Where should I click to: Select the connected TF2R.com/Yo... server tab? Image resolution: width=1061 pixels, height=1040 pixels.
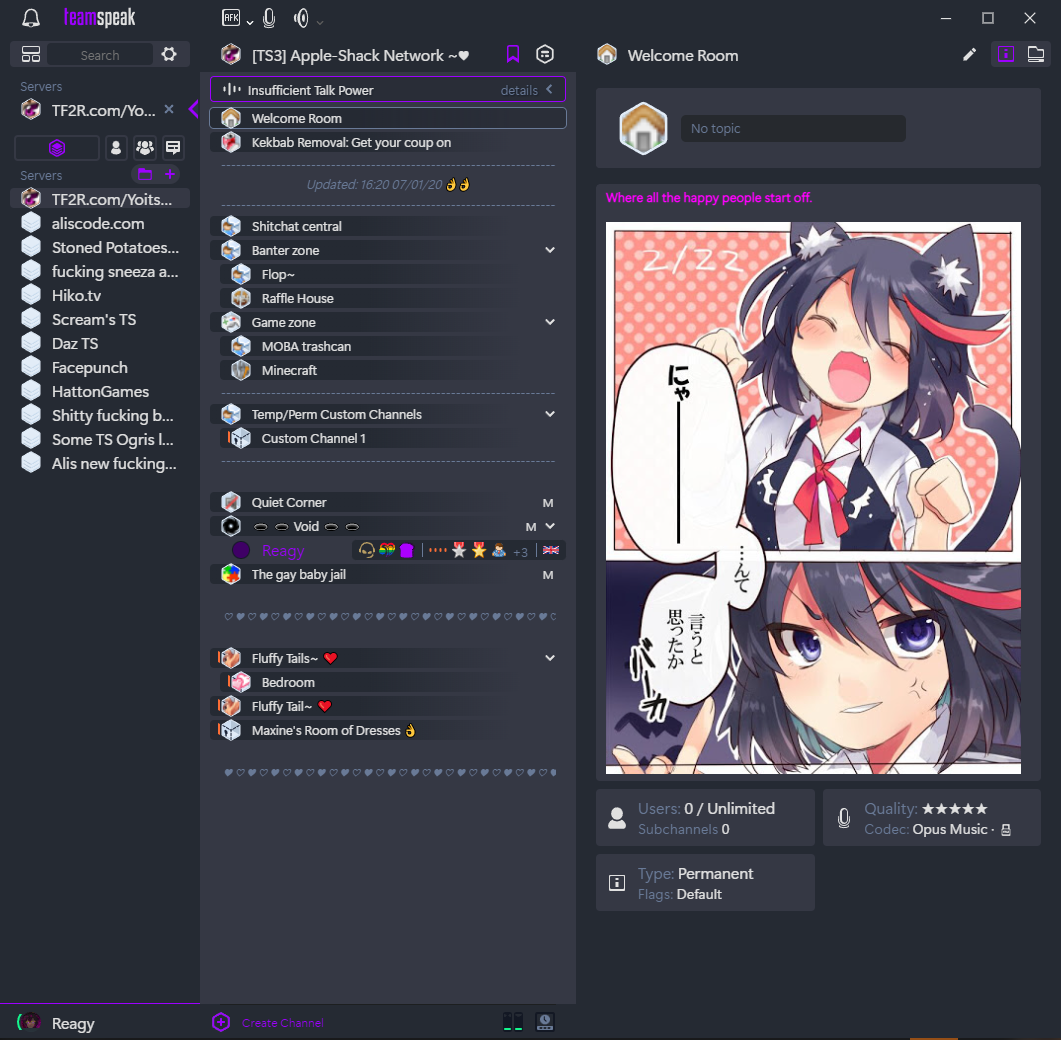(100, 110)
